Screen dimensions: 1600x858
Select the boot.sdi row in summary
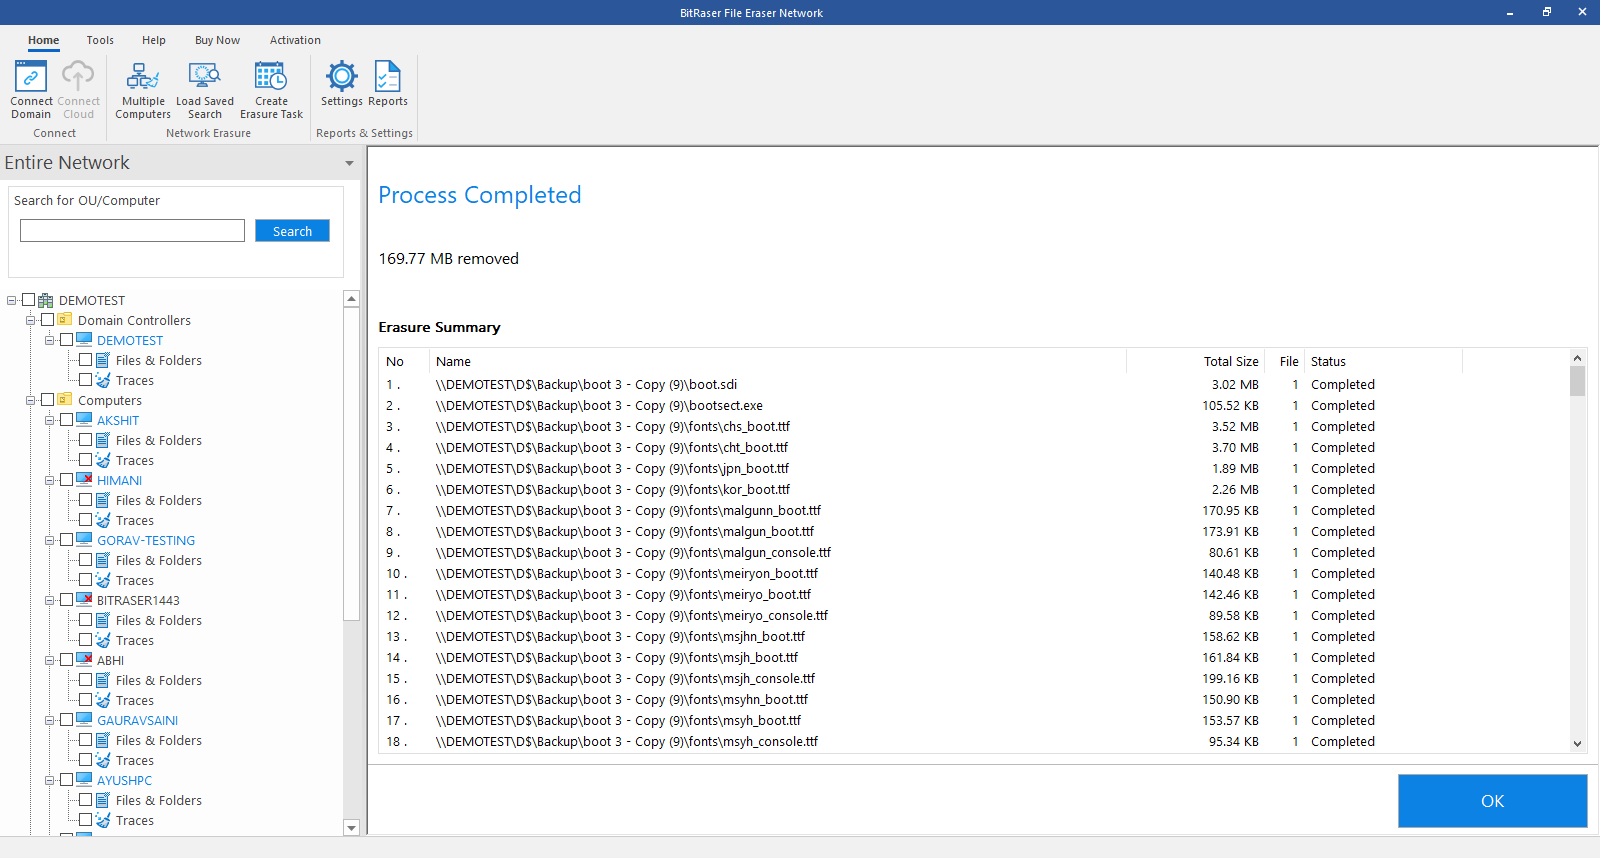974,384
